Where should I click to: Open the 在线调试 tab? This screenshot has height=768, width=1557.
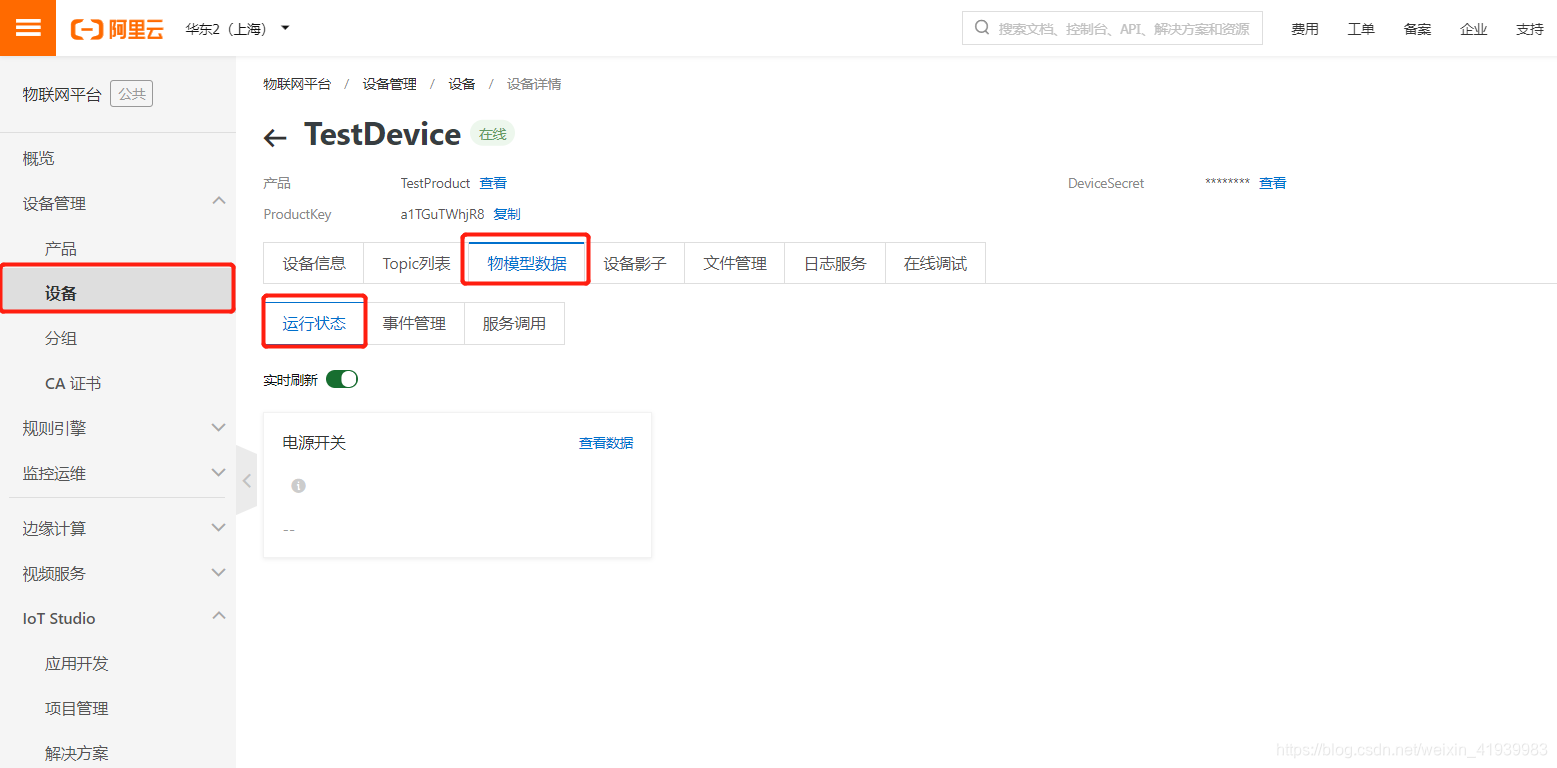pyautogui.click(x=934, y=263)
